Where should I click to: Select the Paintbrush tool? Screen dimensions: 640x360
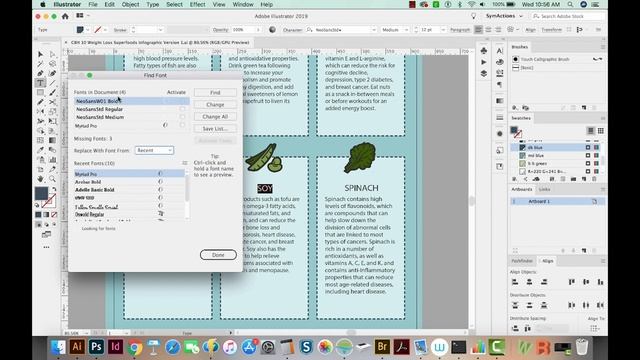tap(53, 93)
